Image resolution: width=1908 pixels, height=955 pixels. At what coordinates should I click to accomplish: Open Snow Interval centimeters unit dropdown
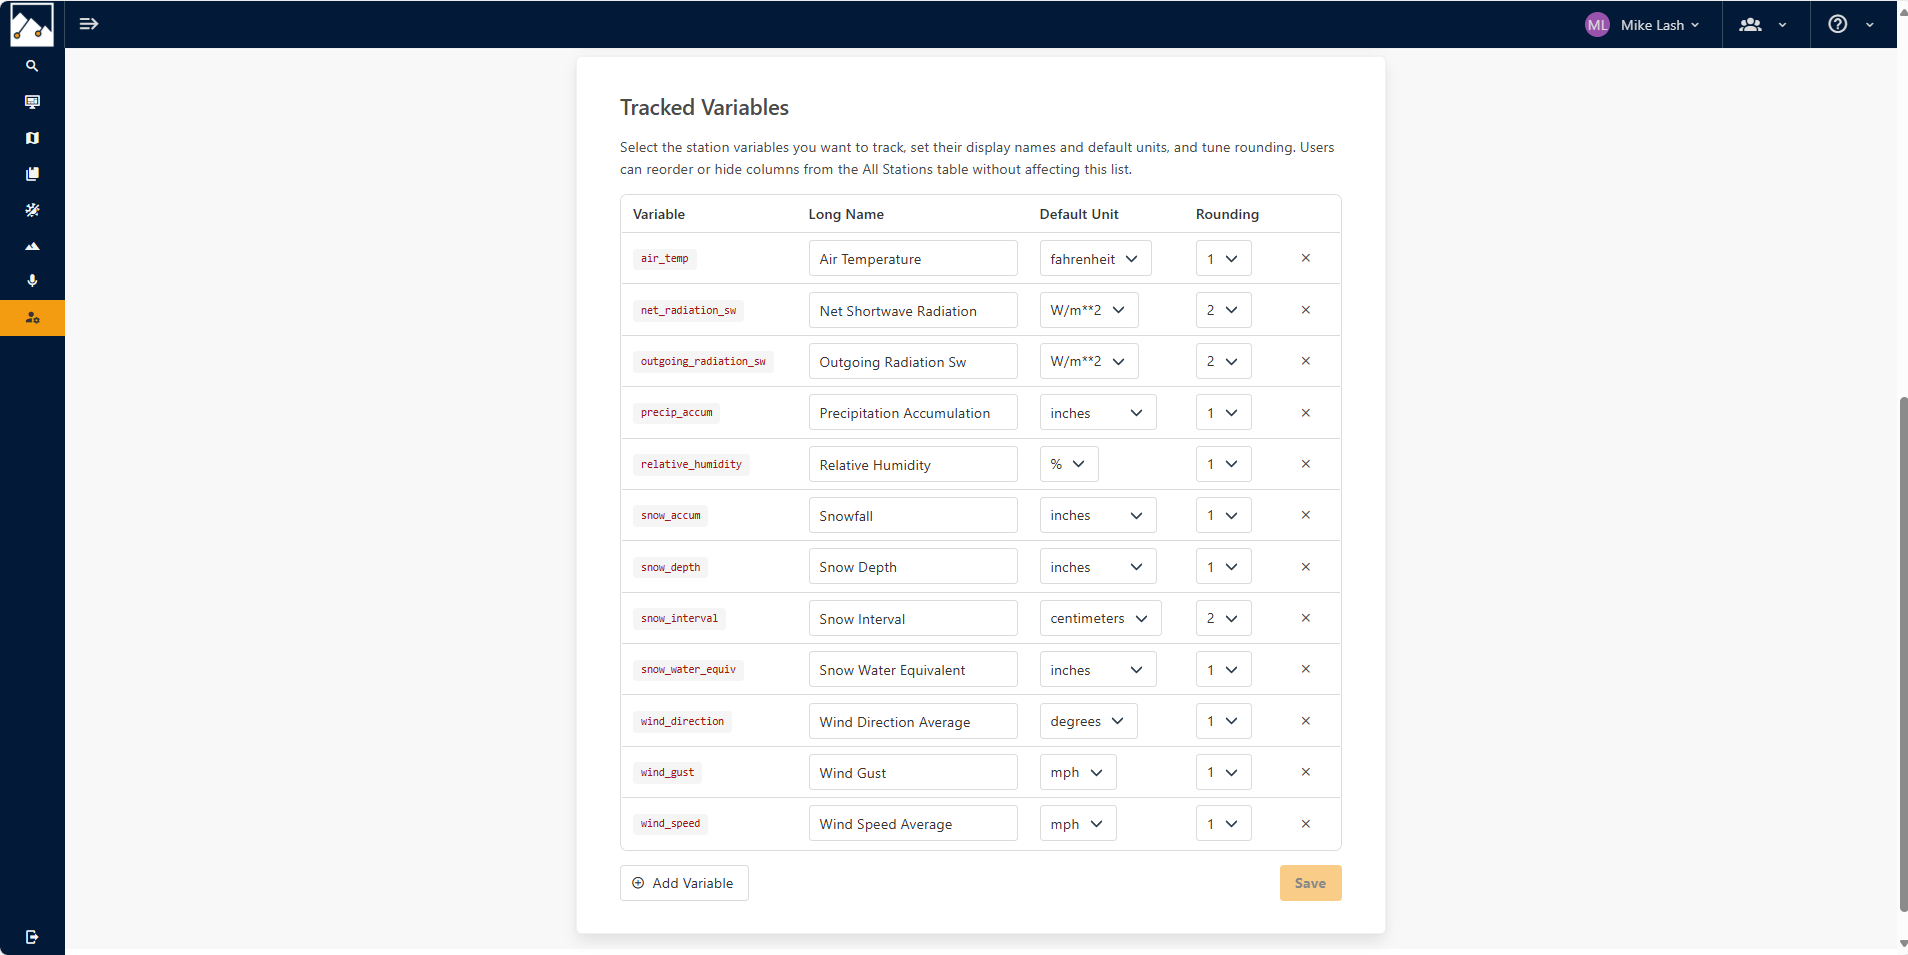(1100, 618)
